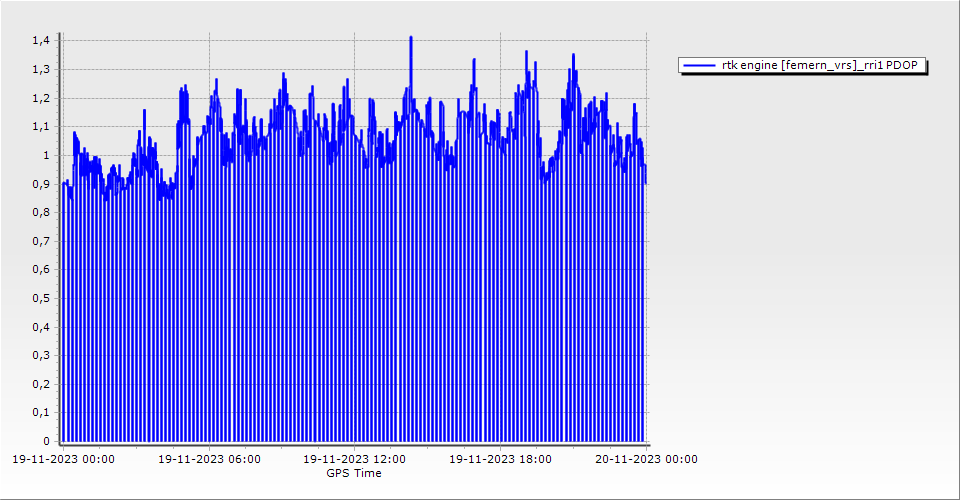The width and height of the screenshot is (960, 500).
Task: Select the '20-11-2023 00:00' time axis label
Action: click(646, 460)
